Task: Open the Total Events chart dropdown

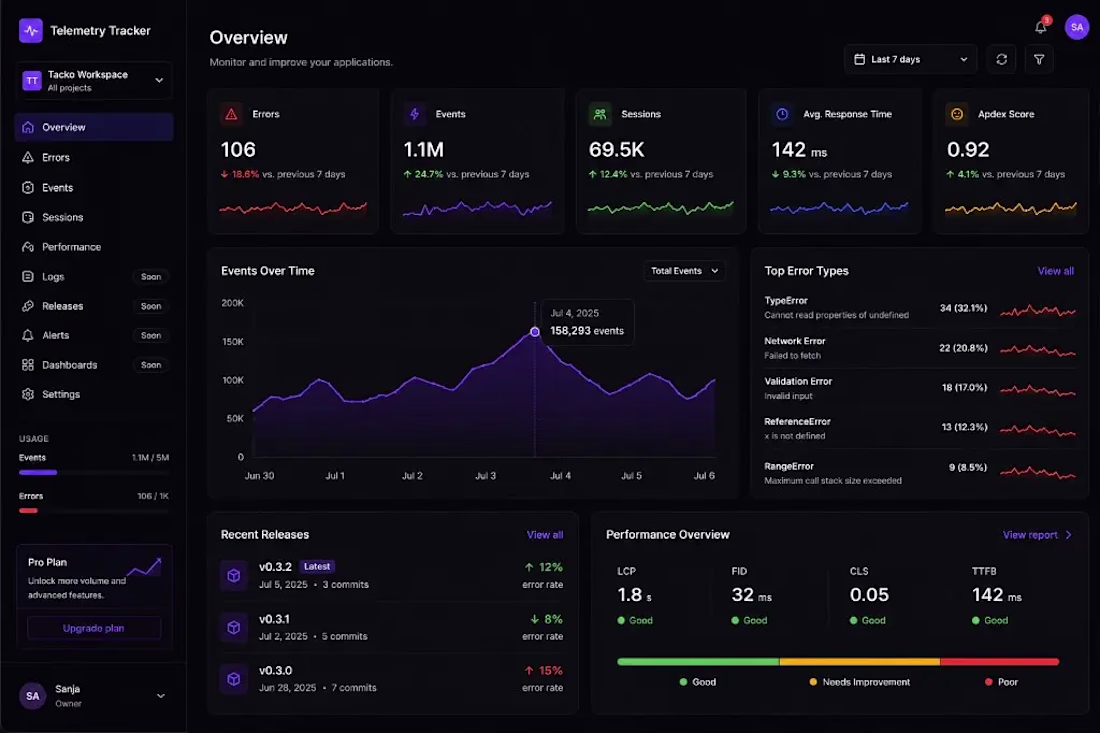Action: [685, 271]
